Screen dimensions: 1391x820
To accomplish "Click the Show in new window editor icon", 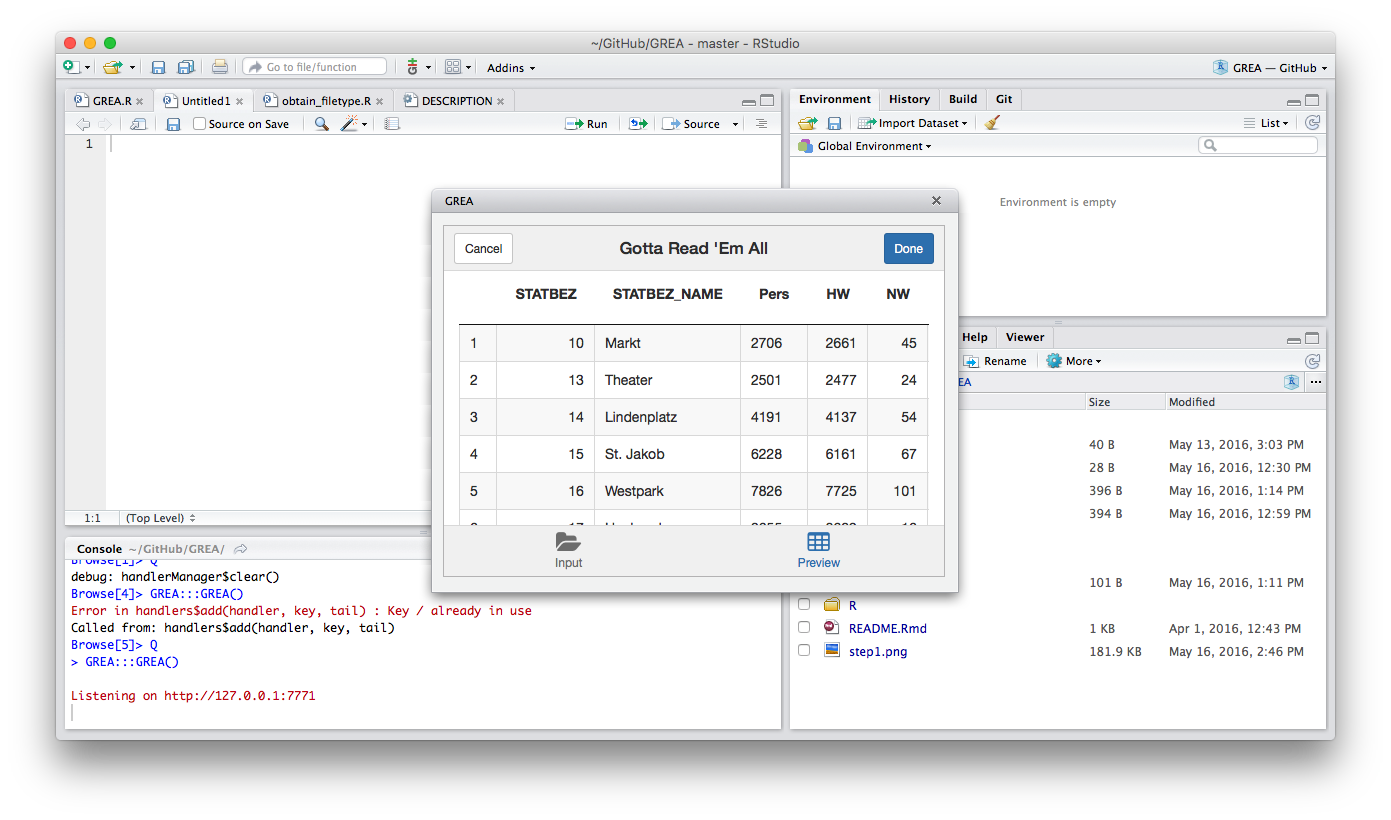I will tap(138, 124).
